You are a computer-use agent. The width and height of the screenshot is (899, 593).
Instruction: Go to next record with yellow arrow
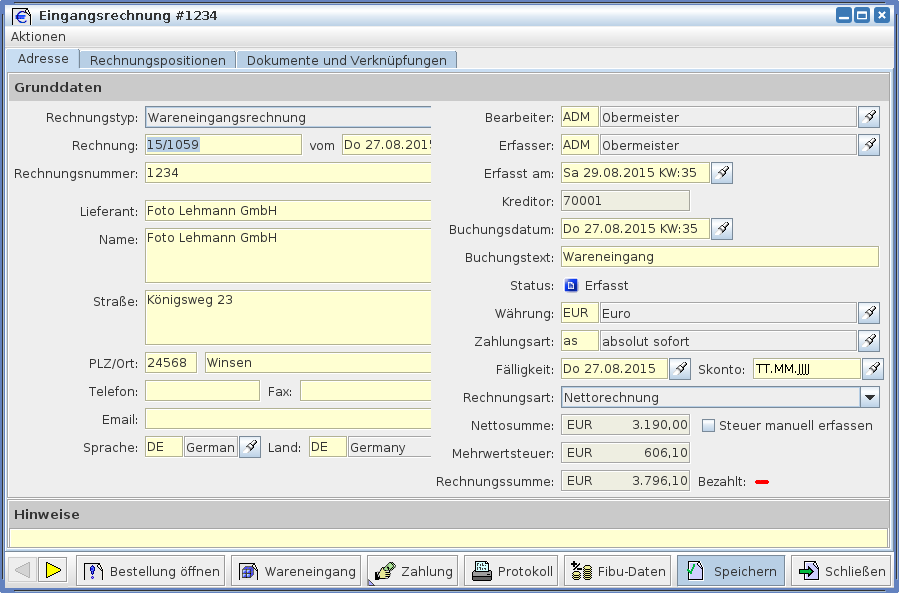(x=53, y=570)
